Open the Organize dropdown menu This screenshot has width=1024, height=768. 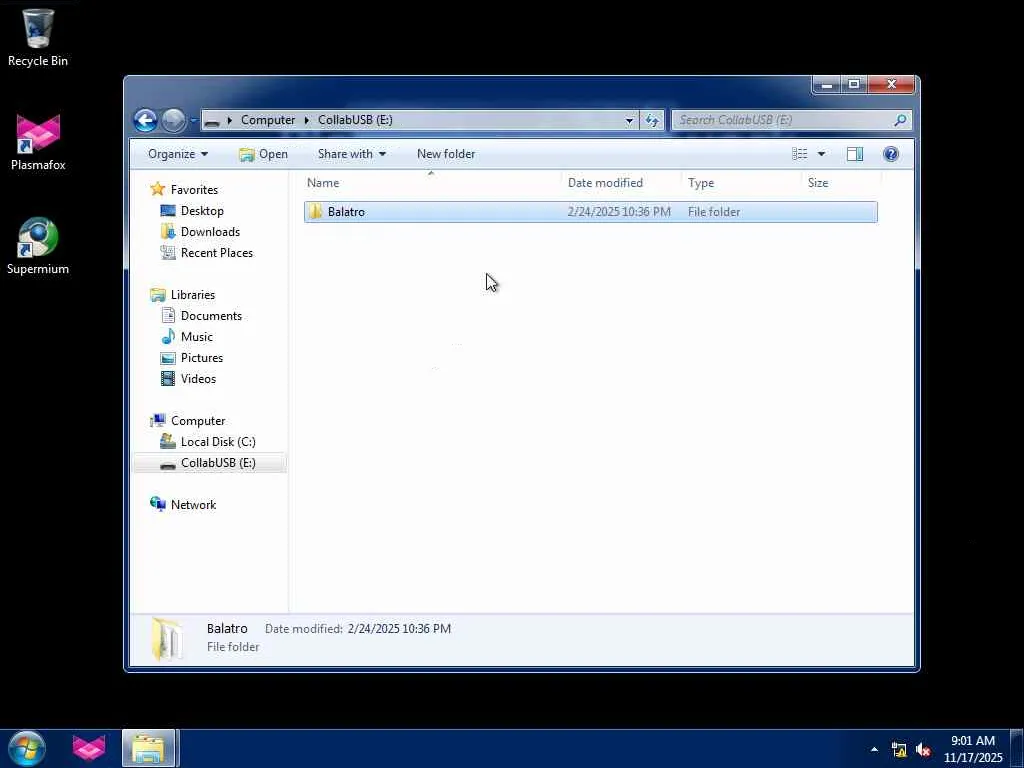click(x=178, y=154)
